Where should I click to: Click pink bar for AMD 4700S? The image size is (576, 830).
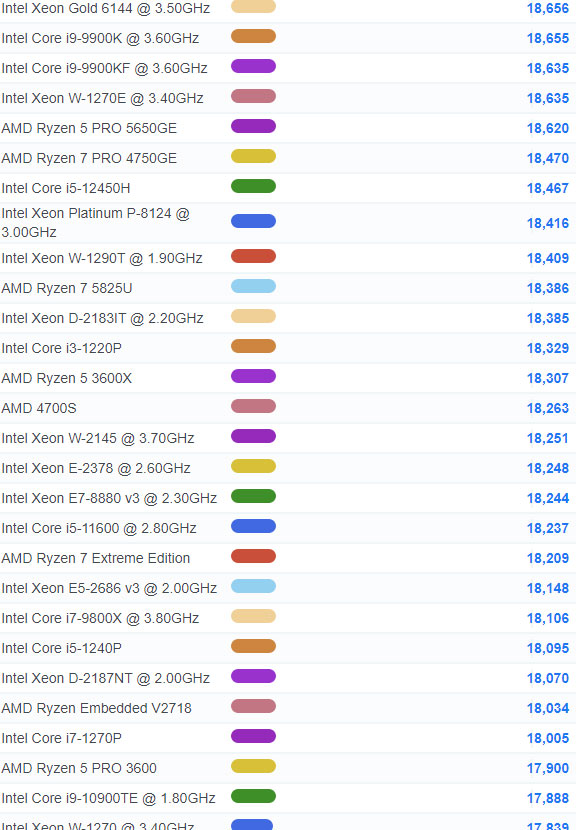[254, 406]
